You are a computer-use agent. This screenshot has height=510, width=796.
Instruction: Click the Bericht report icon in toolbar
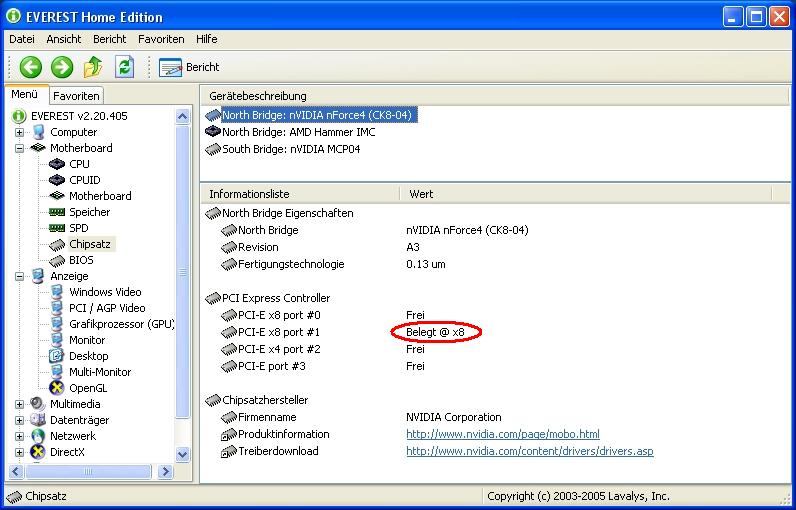[x=170, y=67]
